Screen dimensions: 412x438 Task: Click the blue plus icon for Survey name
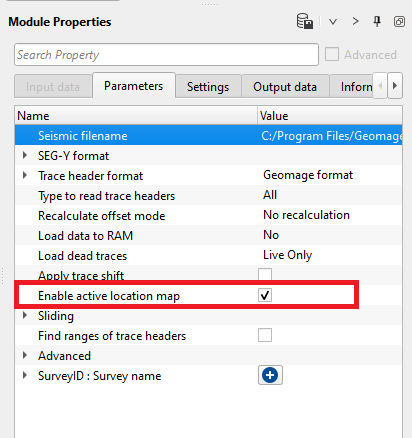point(270,375)
